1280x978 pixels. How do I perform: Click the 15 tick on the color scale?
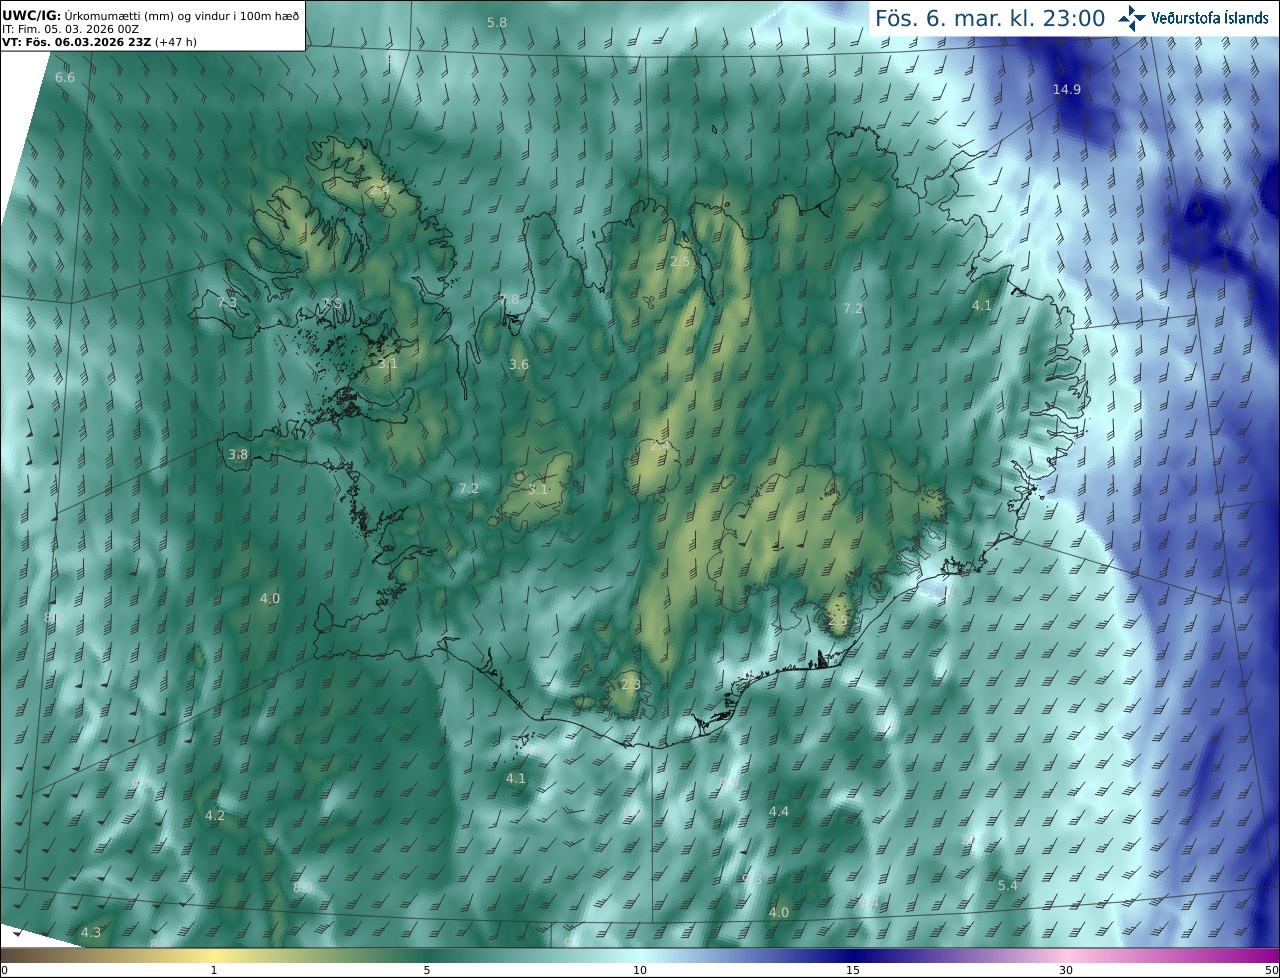[x=853, y=970]
